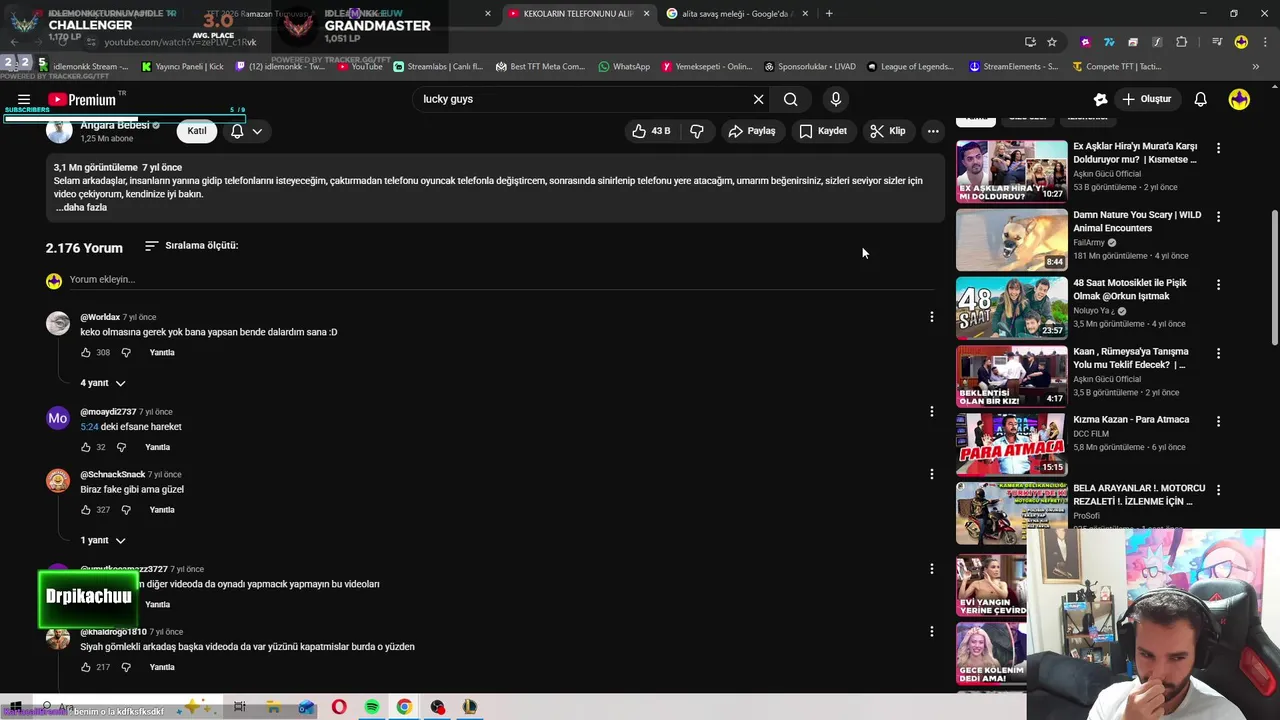Click the page vertical scrollbar
Image resolution: width=1280 pixels, height=720 pixels.
(1274, 278)
